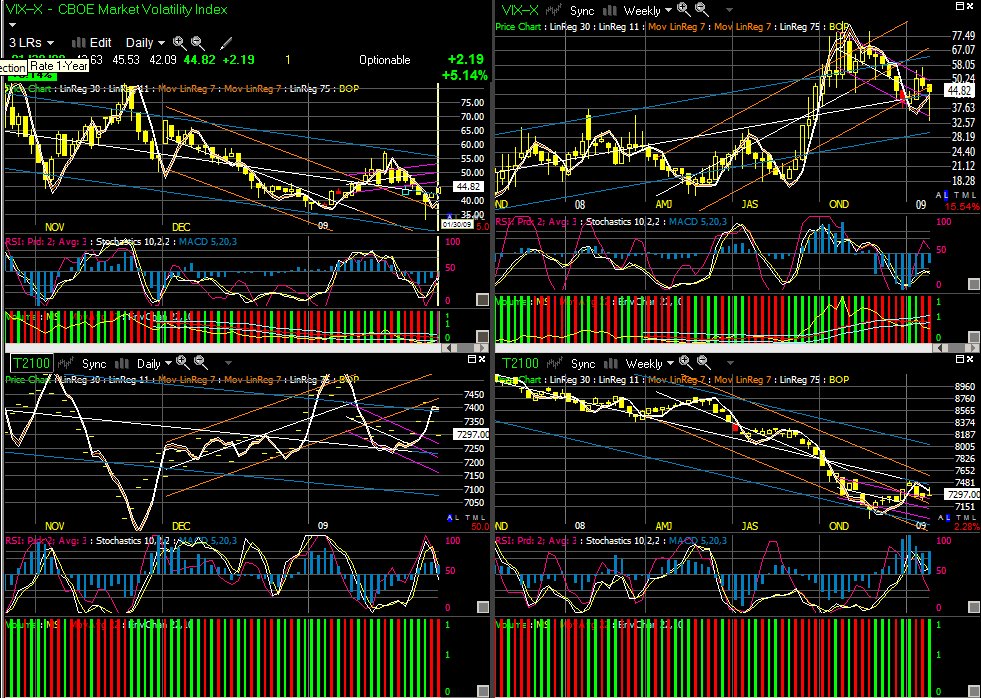Viewport: 981px width, 698px height.
Task: Click bars icon left of Daily in T2100 pane
Action: [x=122, y=363]
